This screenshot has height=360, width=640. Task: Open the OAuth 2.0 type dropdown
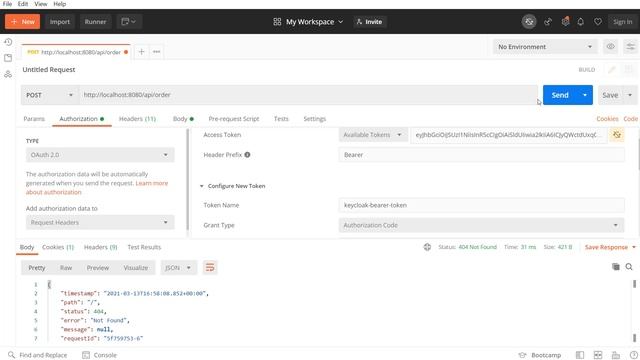[100, 155]
